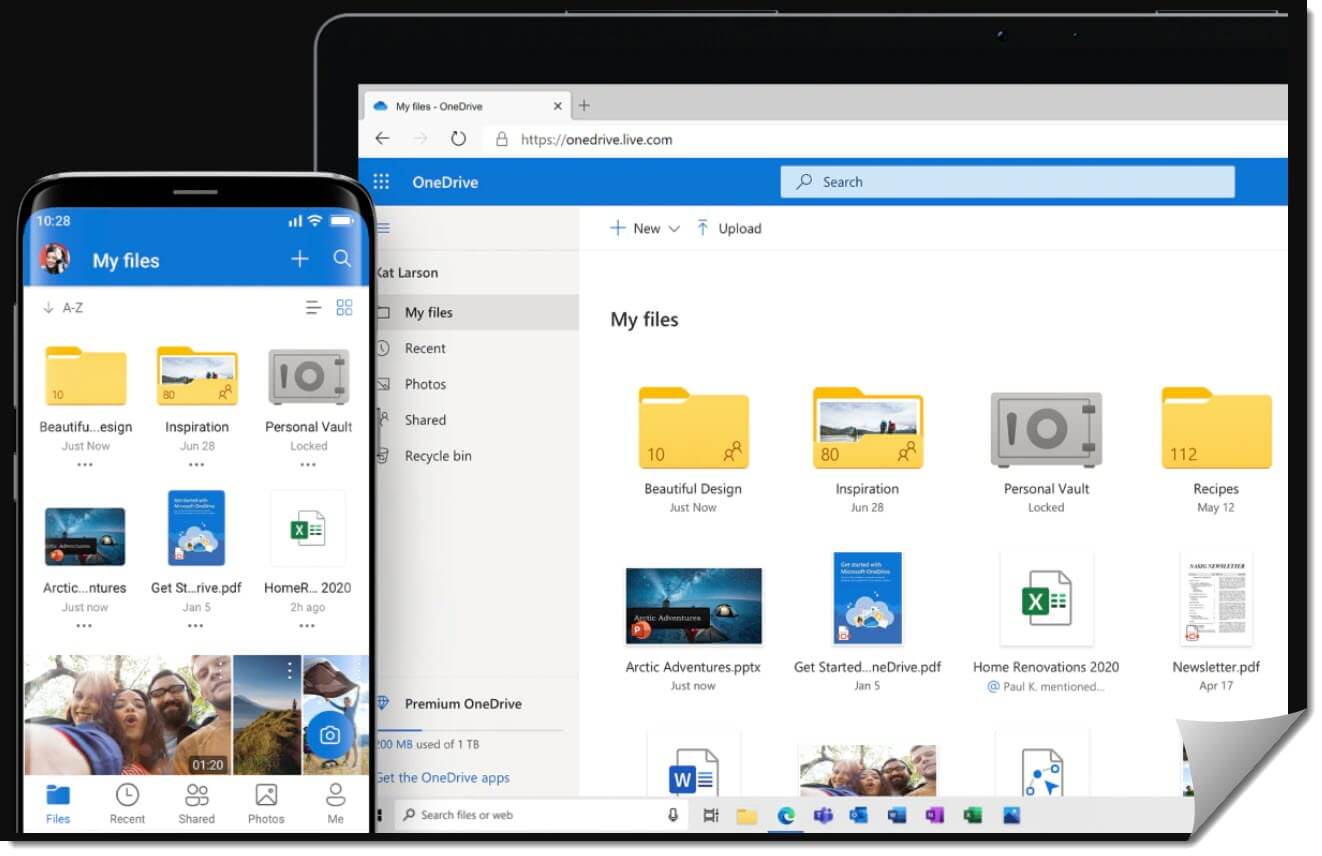Tap the Me tab on phone

(x=336, y=804)
